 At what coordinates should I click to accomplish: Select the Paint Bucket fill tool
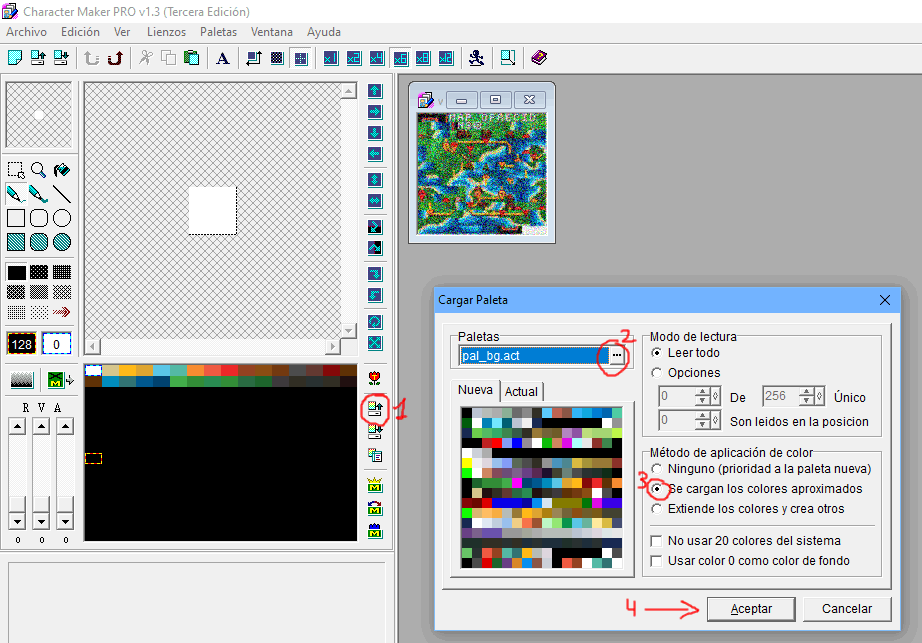point(61,168)
